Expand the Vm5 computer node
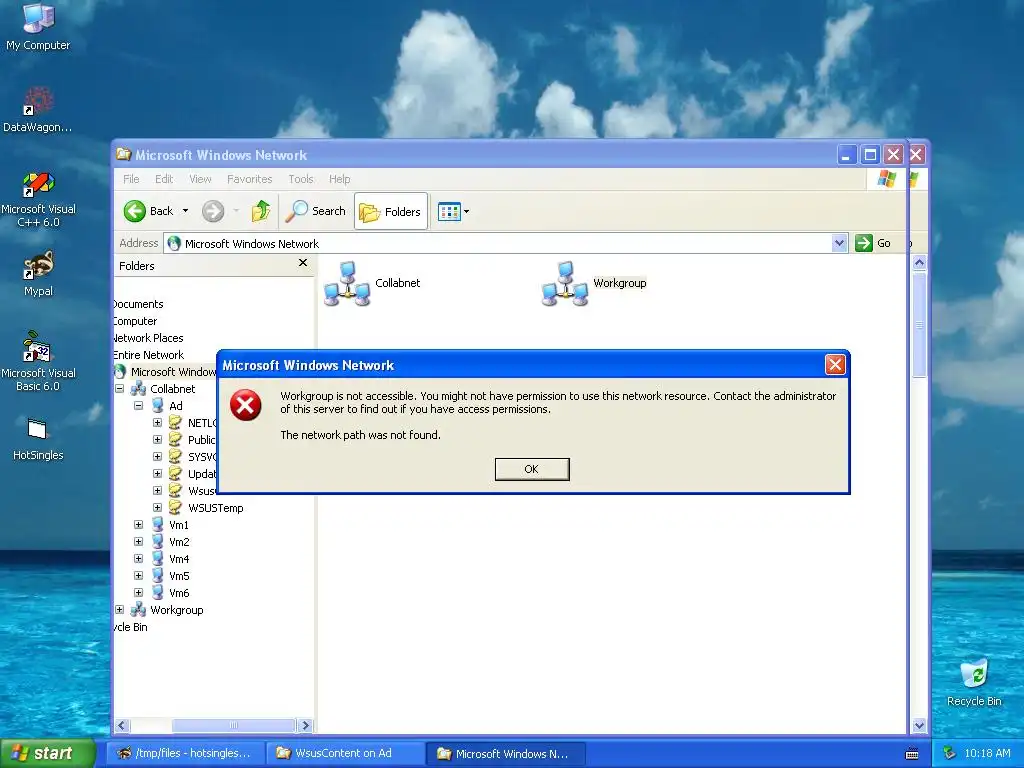This screenshot has height=768, width=1024. point(138,575)
